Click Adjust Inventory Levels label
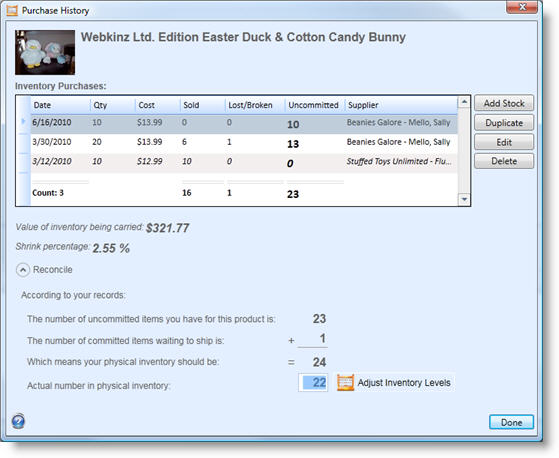Image resolution: width=559 pixels, height=458 pixels. click(404, 383)
